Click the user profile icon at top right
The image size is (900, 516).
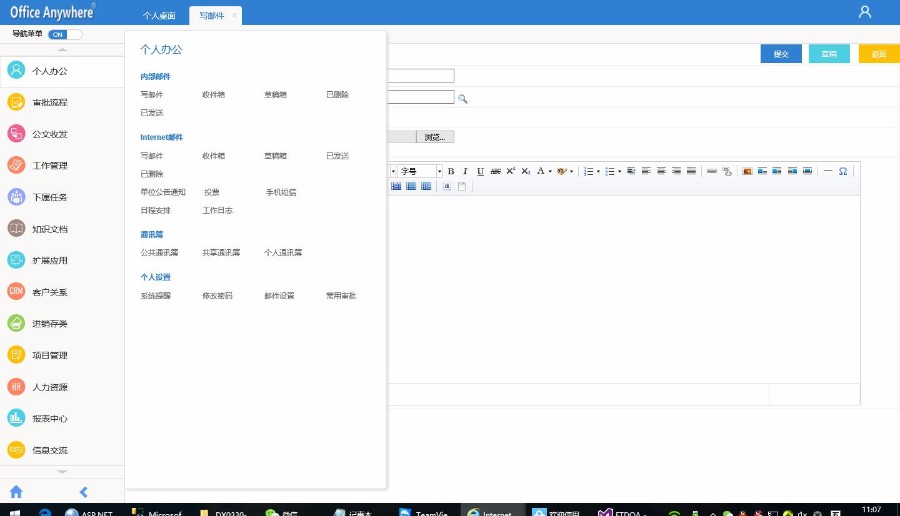pos(864,12)
